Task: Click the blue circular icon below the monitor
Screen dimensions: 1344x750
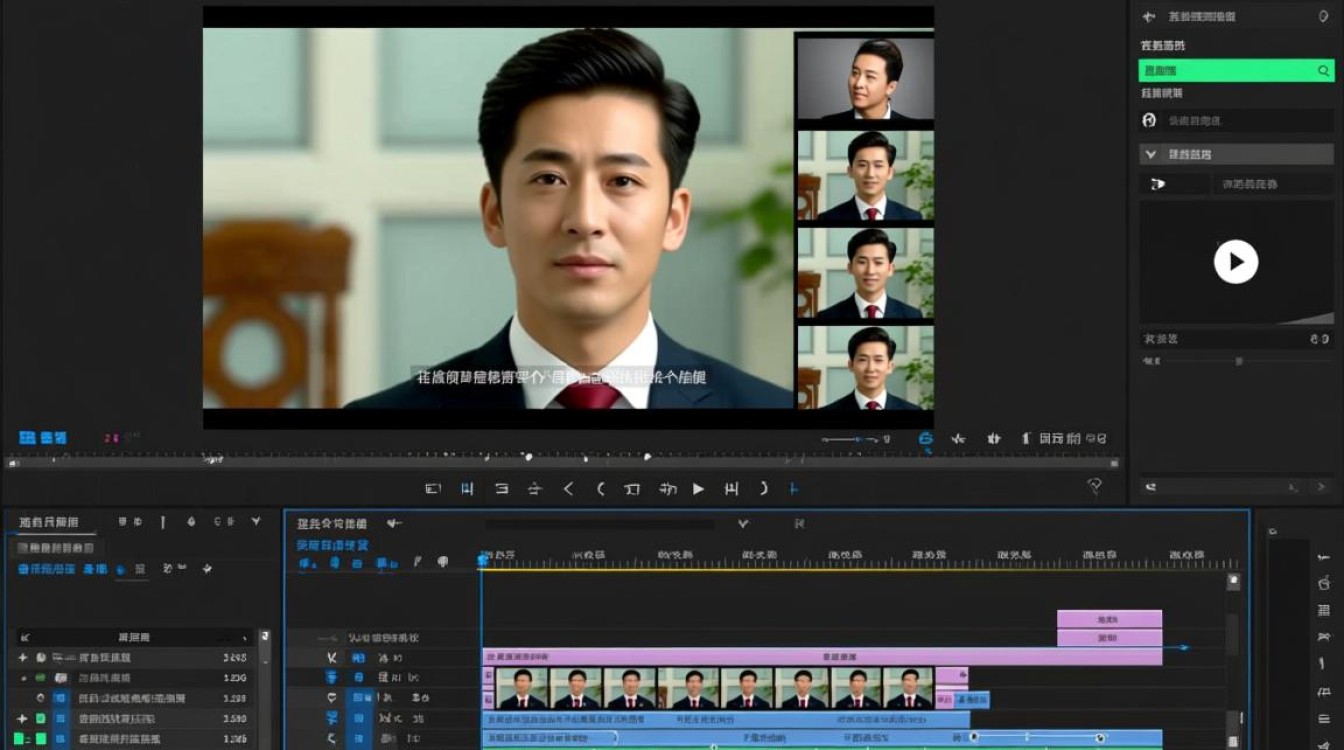Action: click(x=926, y=438)
